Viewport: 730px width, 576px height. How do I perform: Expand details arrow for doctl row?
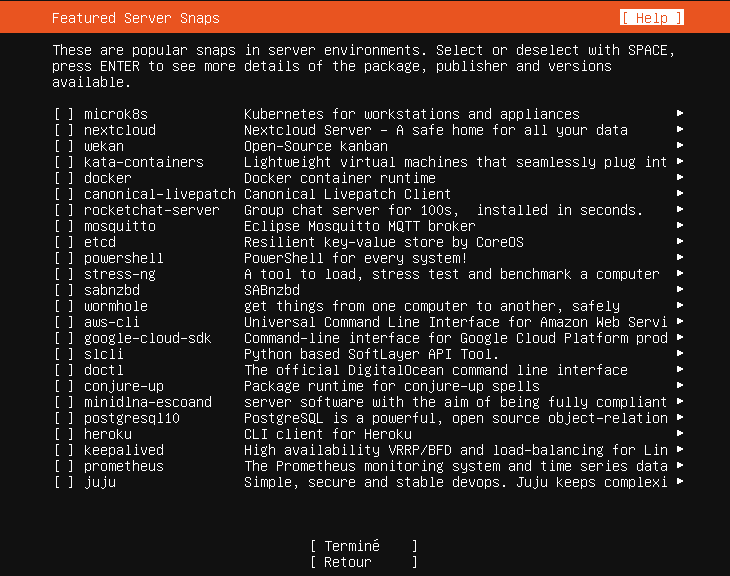point(680,369)
